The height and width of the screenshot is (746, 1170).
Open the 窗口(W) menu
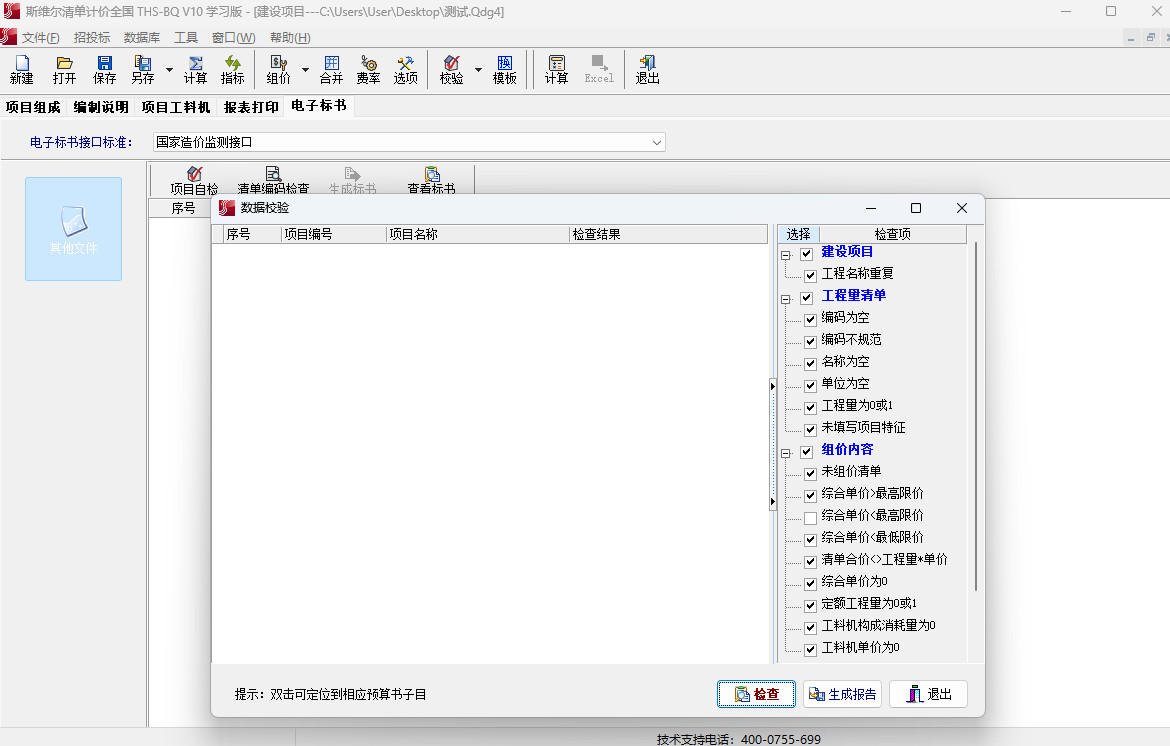tap(234, 37)
